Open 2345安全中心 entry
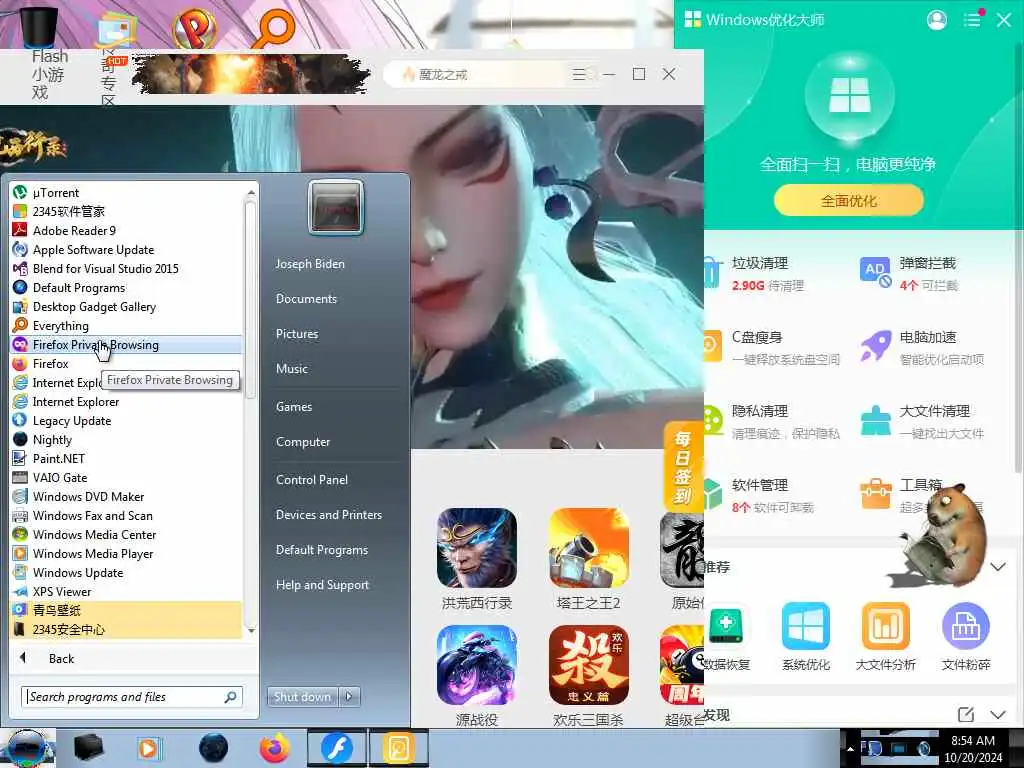 126,630
